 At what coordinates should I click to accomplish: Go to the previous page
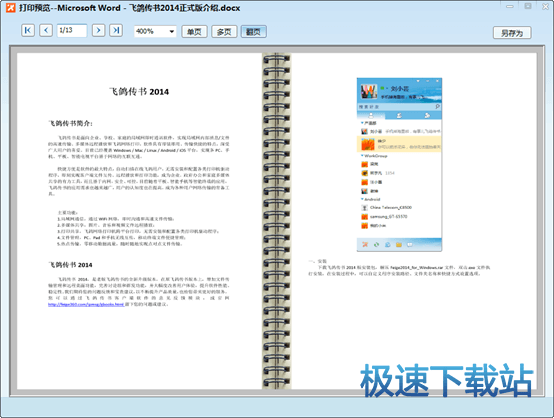tap(46, 30)
